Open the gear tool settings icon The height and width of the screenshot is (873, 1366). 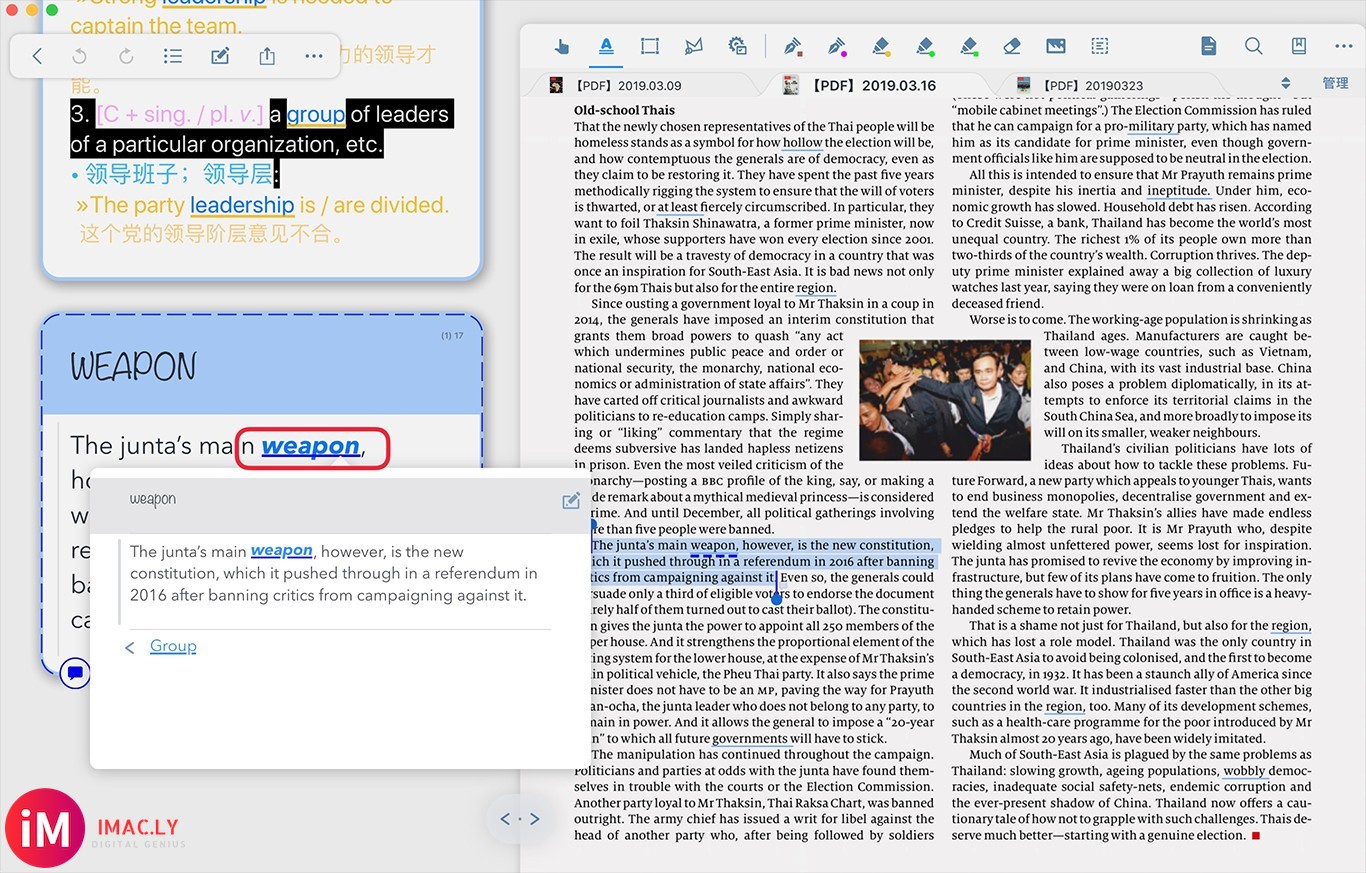click(737, 46)
